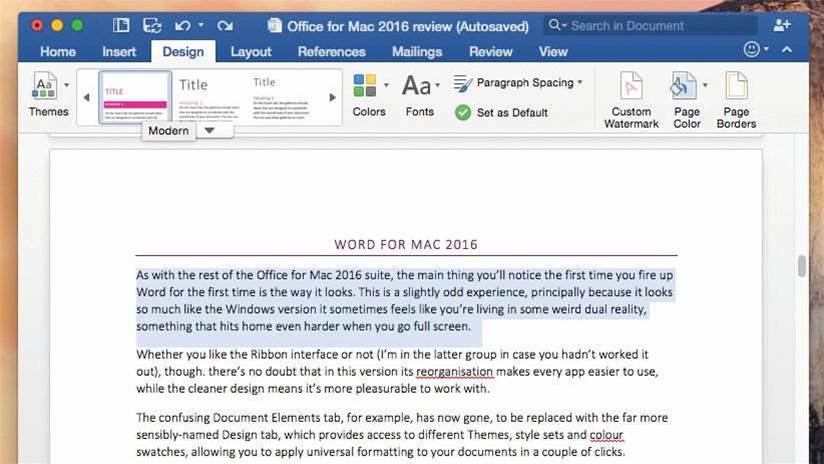Click the share person-plus icon
This screenshot has height=464, width=824.
point(782,25)
